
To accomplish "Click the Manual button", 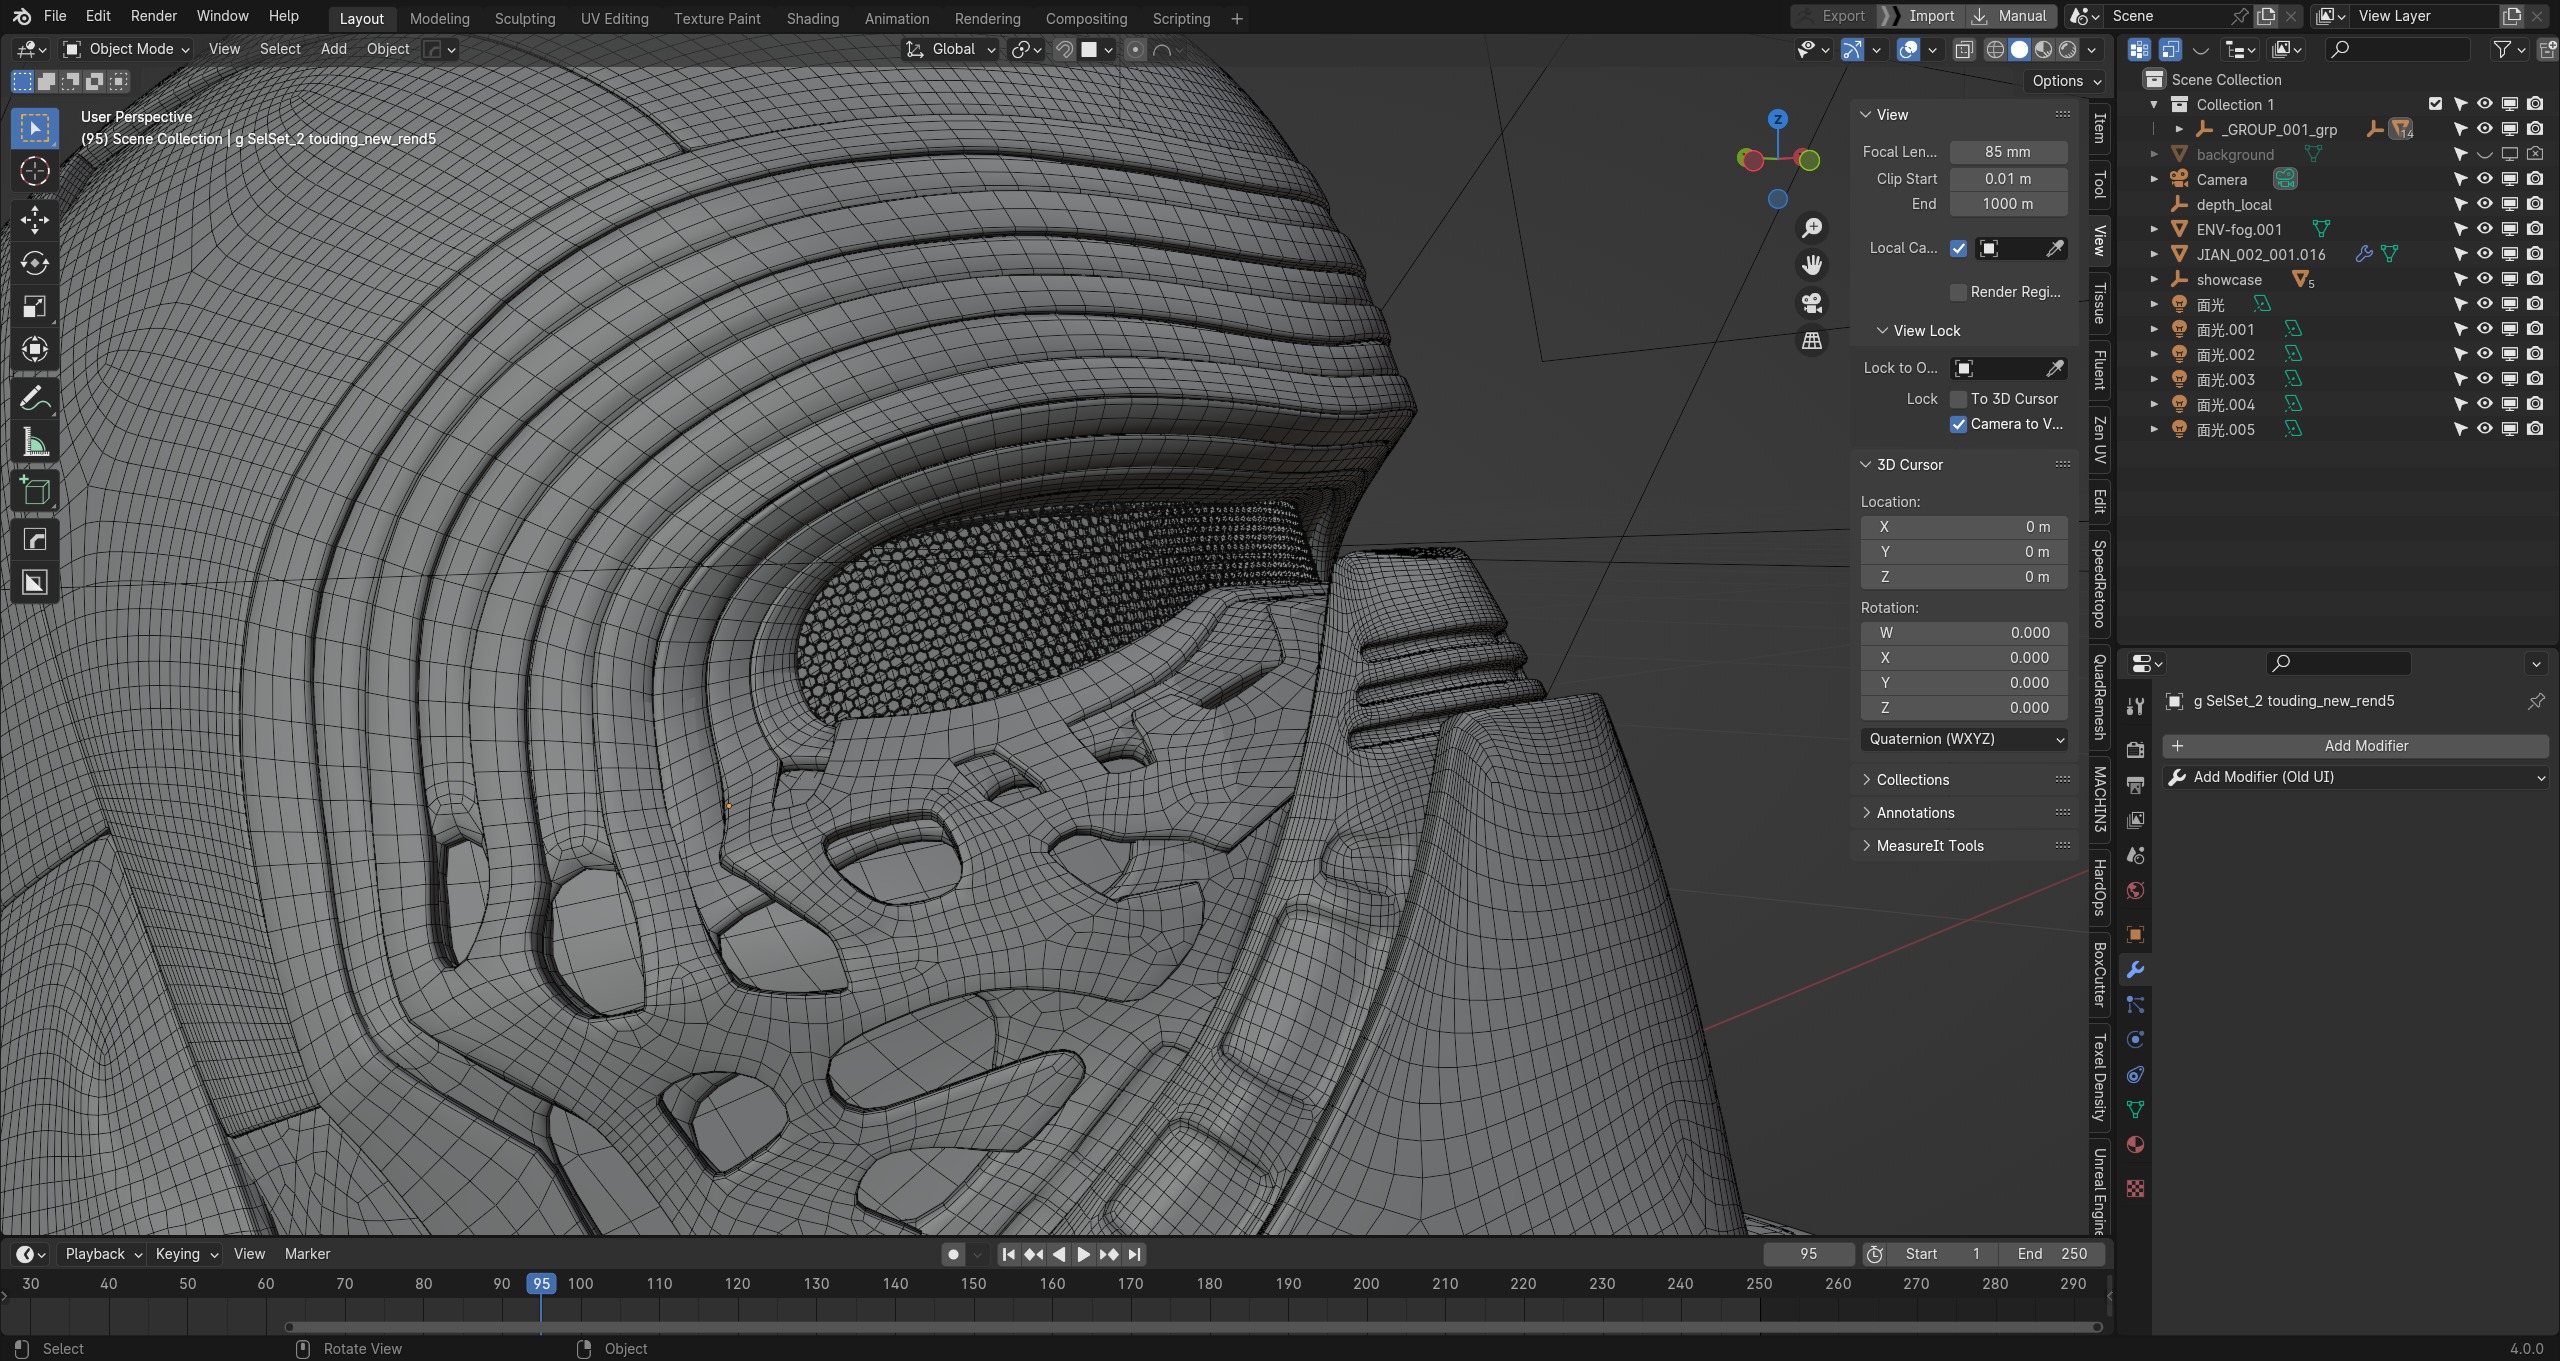I will 2012,16.
